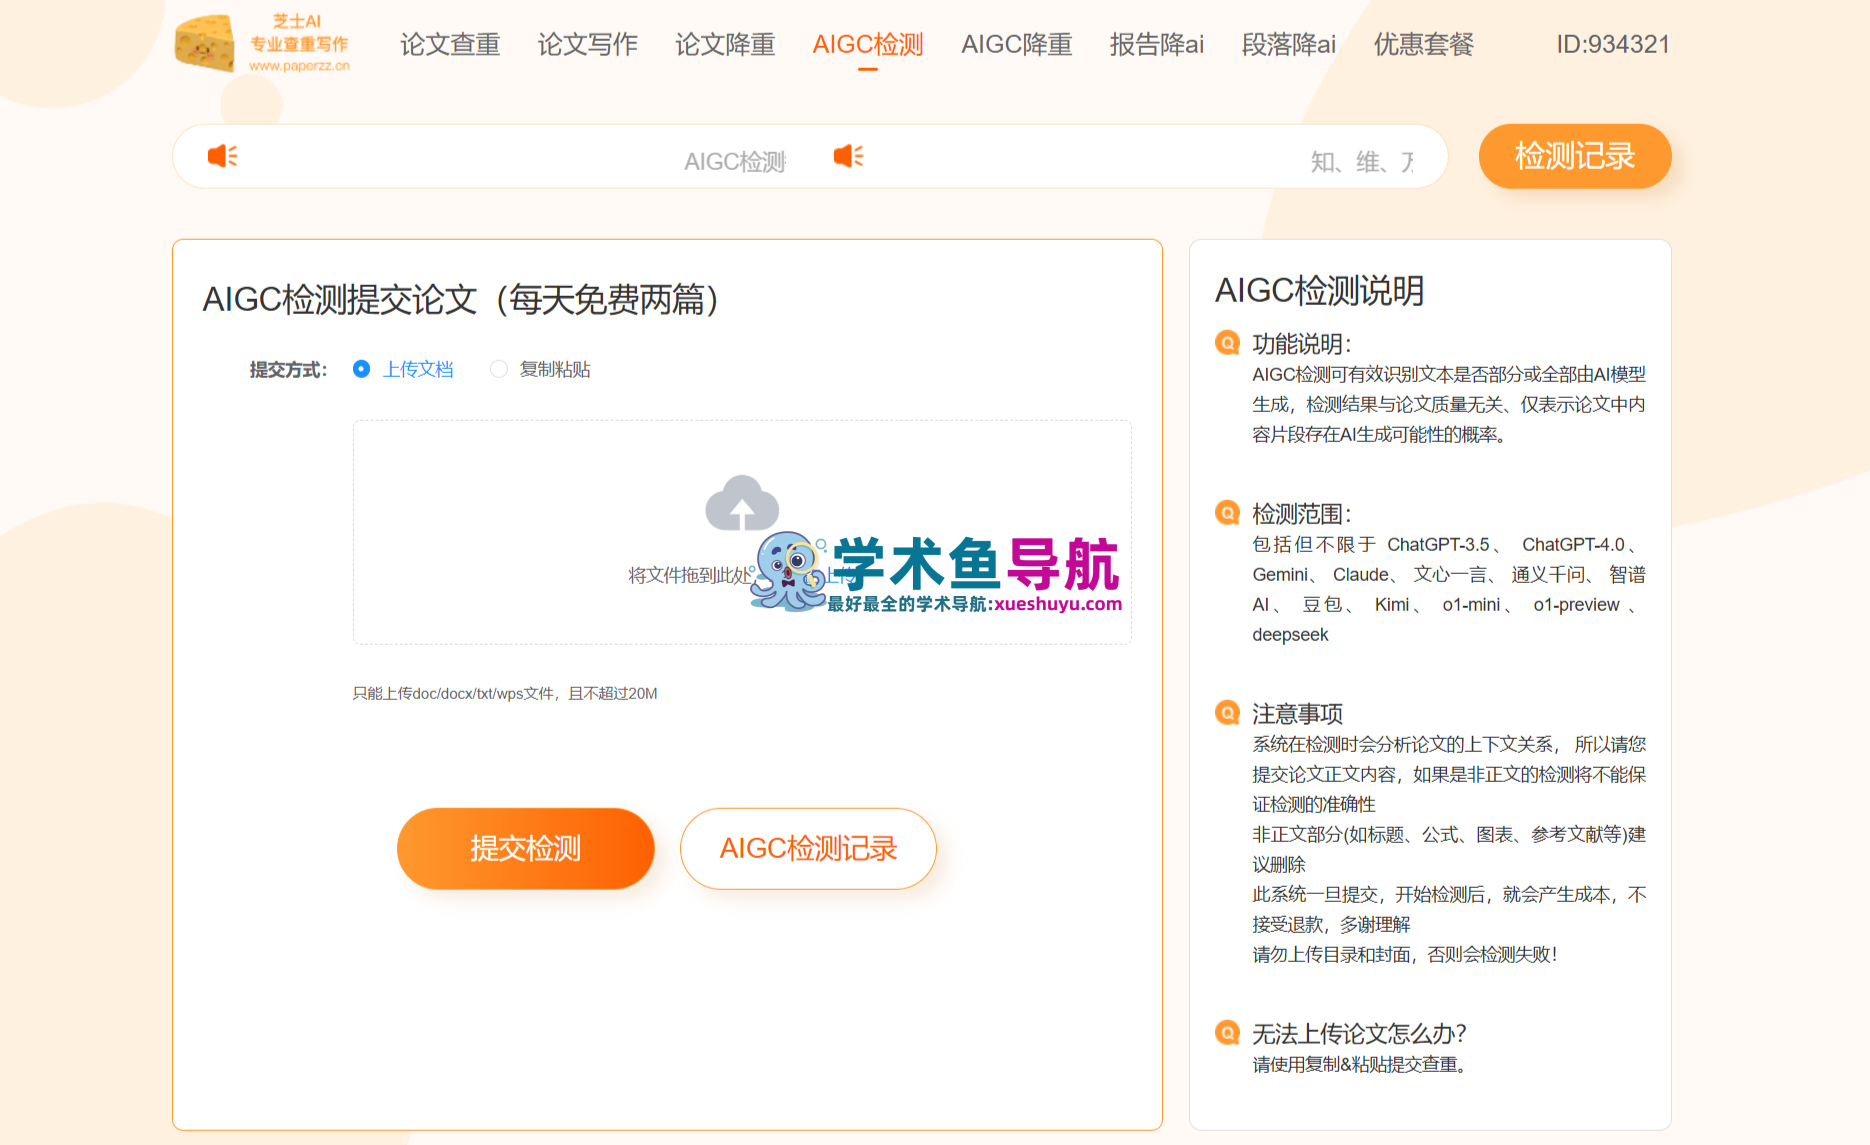
Task: Click the 检测范围 heading text
Action: 1302,513
